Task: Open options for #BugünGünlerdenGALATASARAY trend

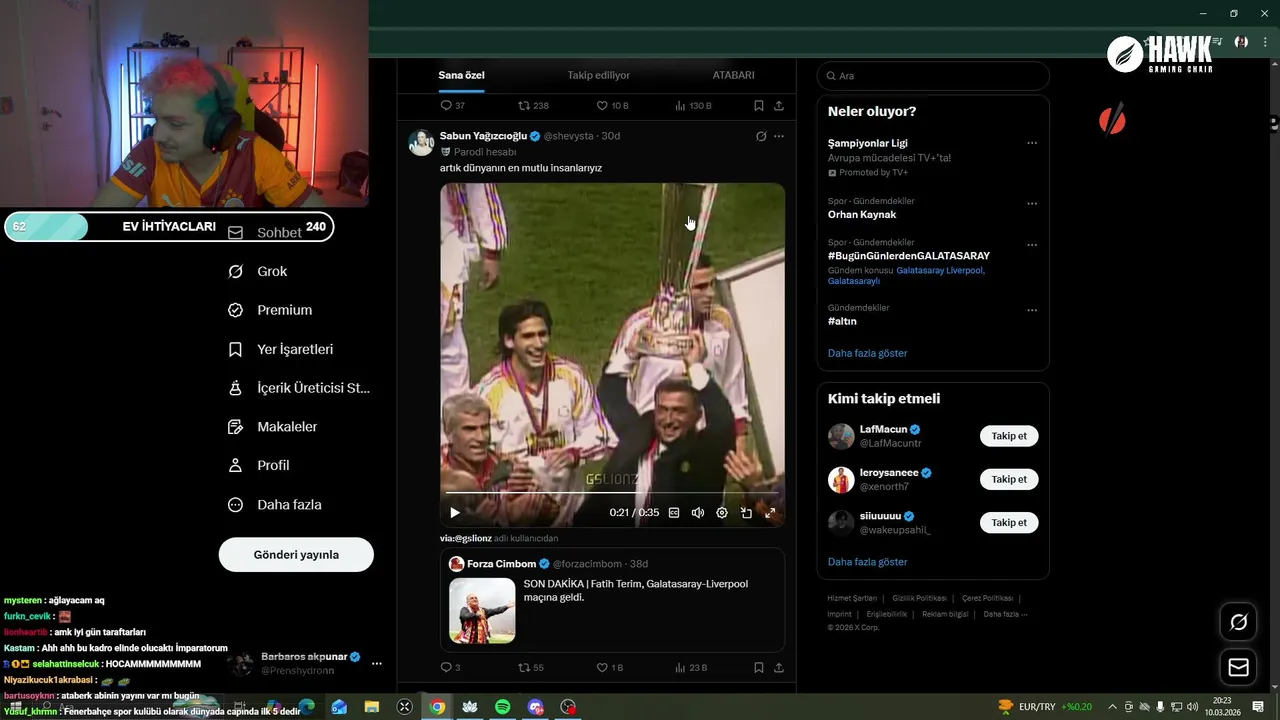Action: point(1032,245)
